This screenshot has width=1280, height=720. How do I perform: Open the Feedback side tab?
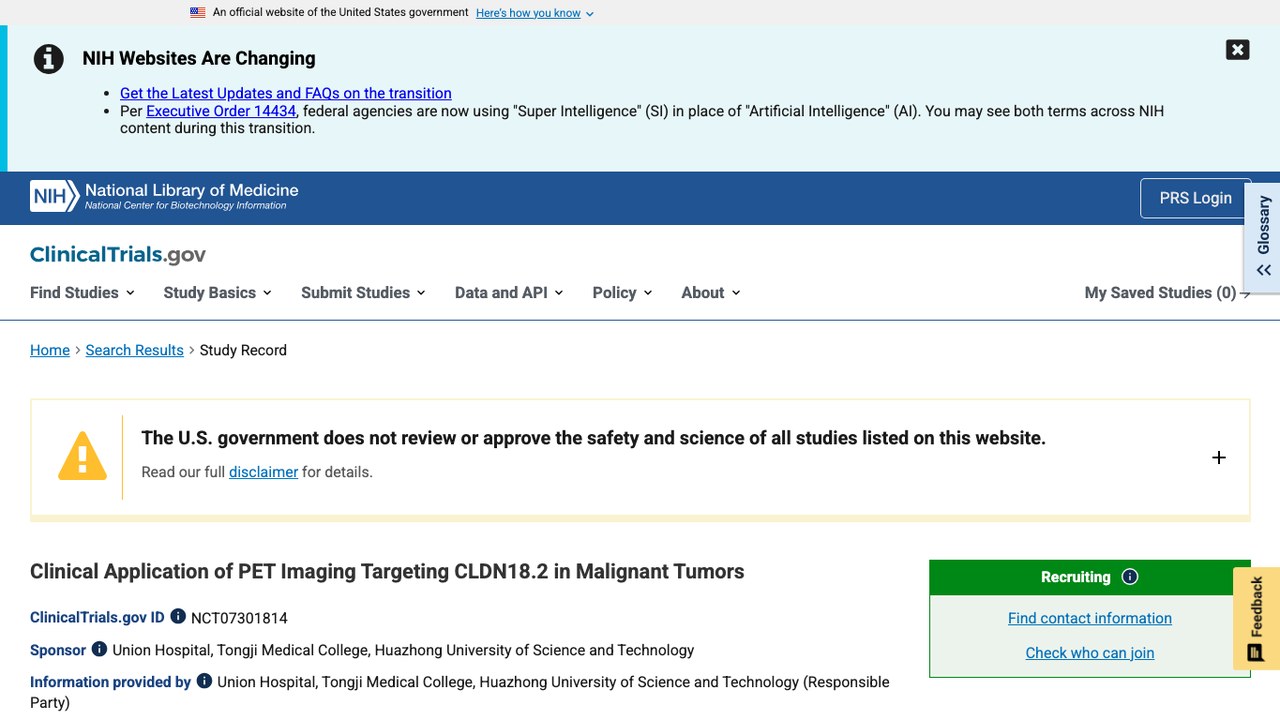(1257, 618)
